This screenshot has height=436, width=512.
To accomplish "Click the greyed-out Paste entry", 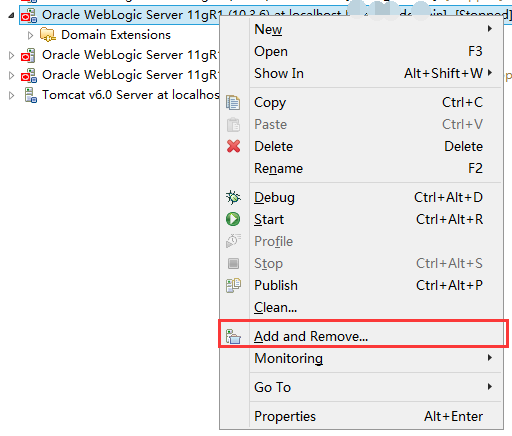I will click(x=361, y=124).
